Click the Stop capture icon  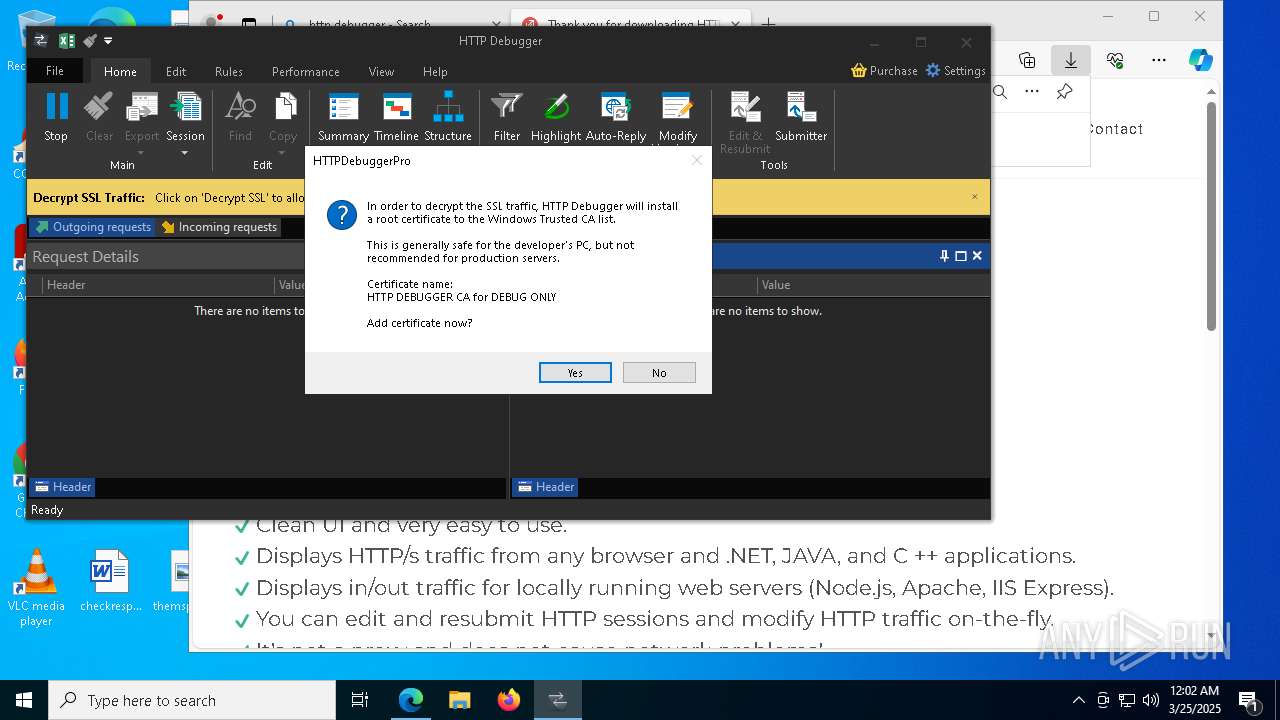point(56,107)
